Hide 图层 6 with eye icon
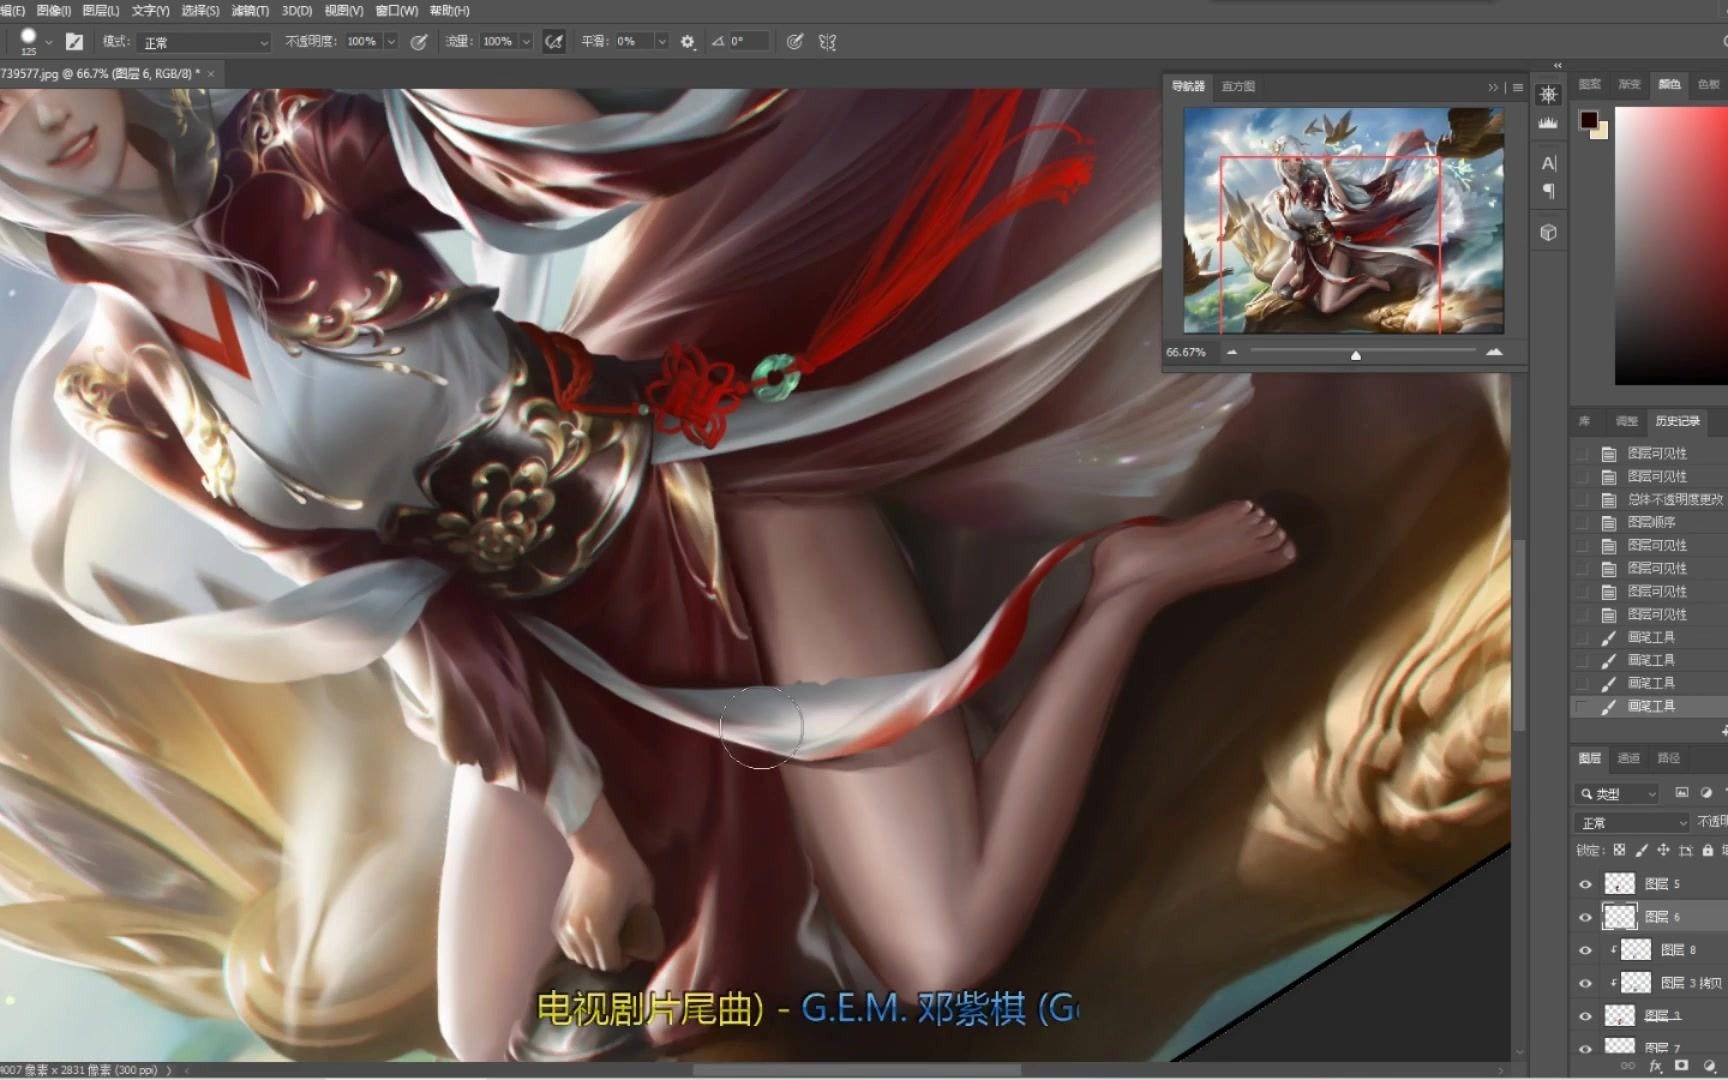Screen dimensions: 1728x1080 1585,917
